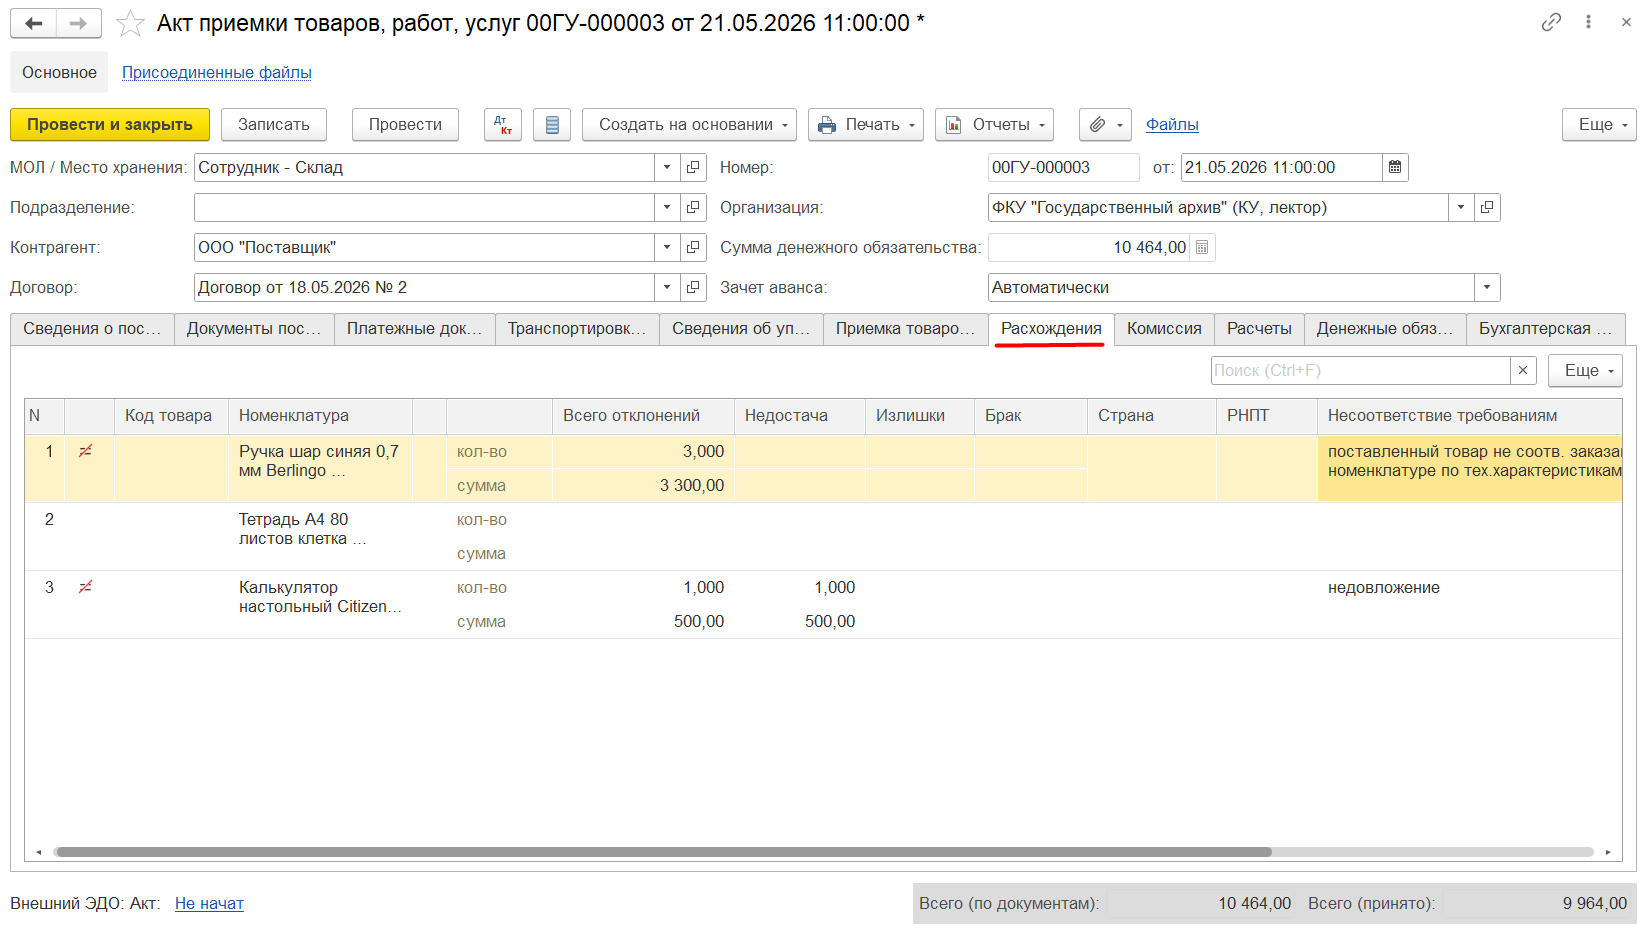Open the paperclip attachments menu

1105,125
